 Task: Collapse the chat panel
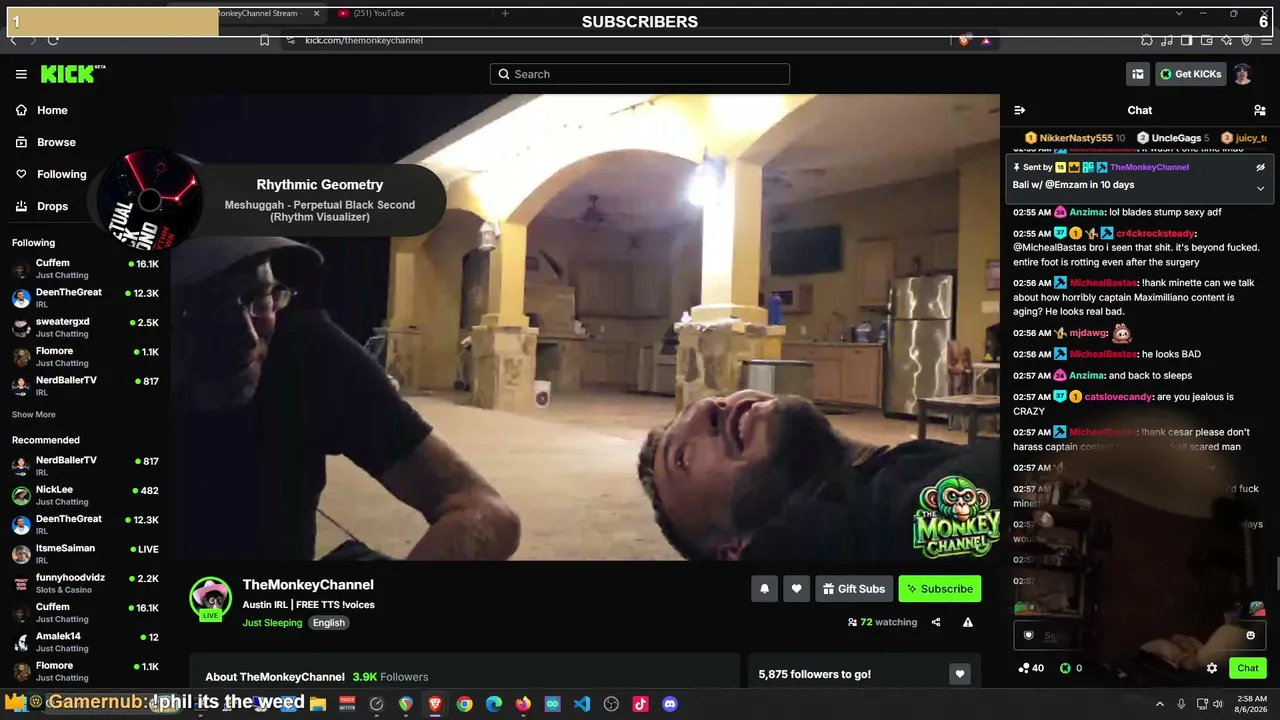coord(1019,110)
